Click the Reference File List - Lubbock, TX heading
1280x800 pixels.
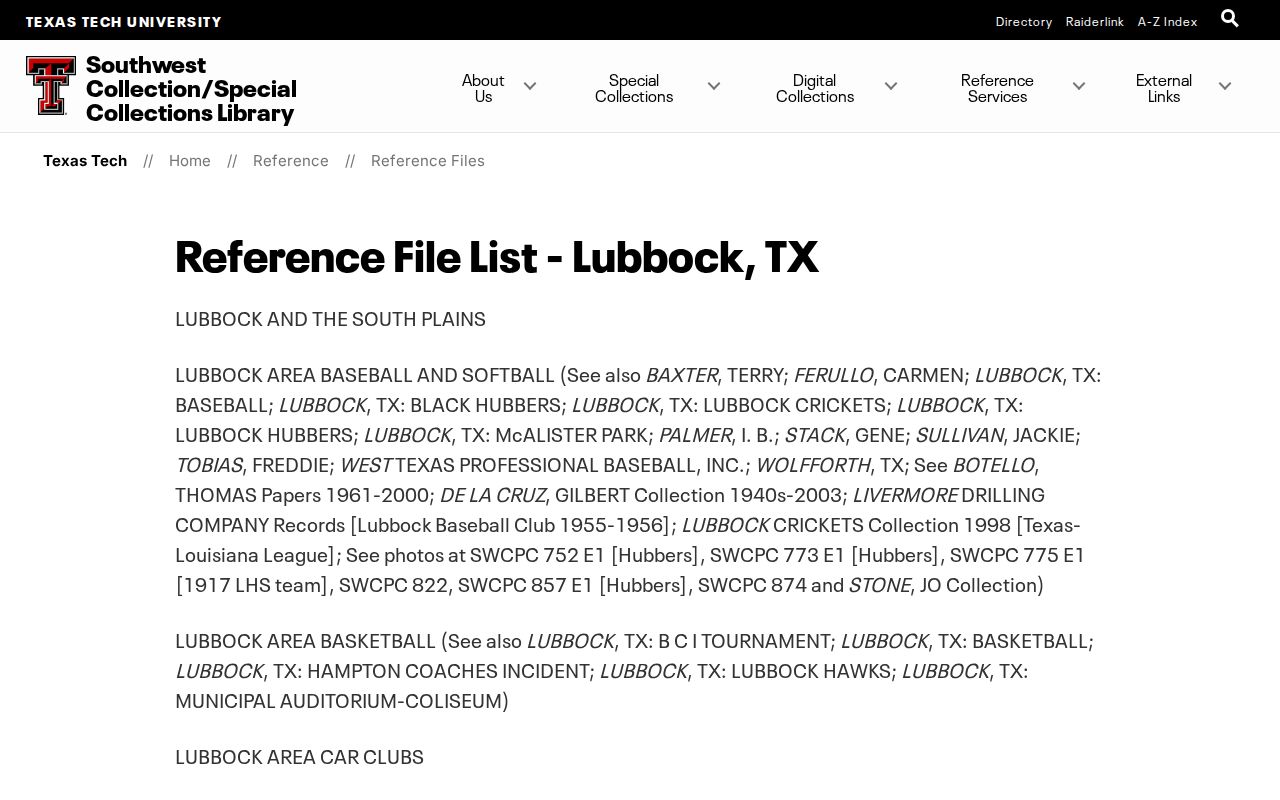(x=497, y=256)
